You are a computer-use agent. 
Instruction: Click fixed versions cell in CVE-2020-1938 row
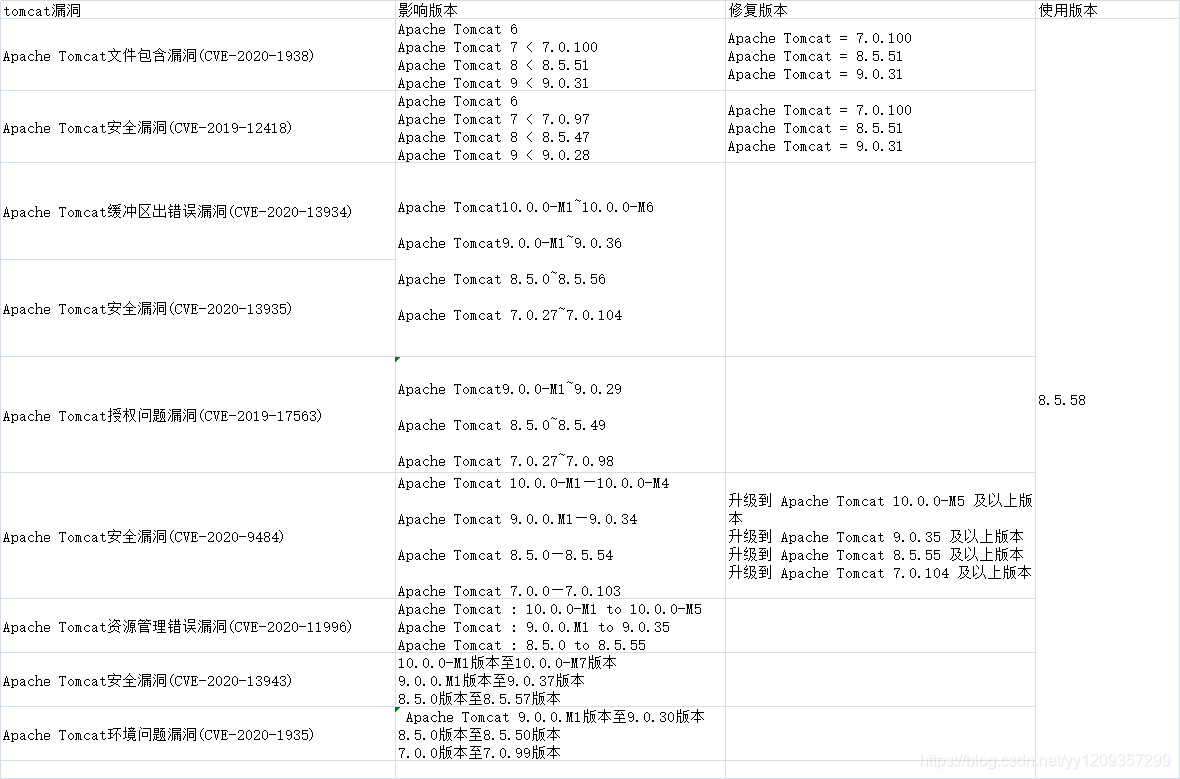pyautogui.click(x=880, y=55)
